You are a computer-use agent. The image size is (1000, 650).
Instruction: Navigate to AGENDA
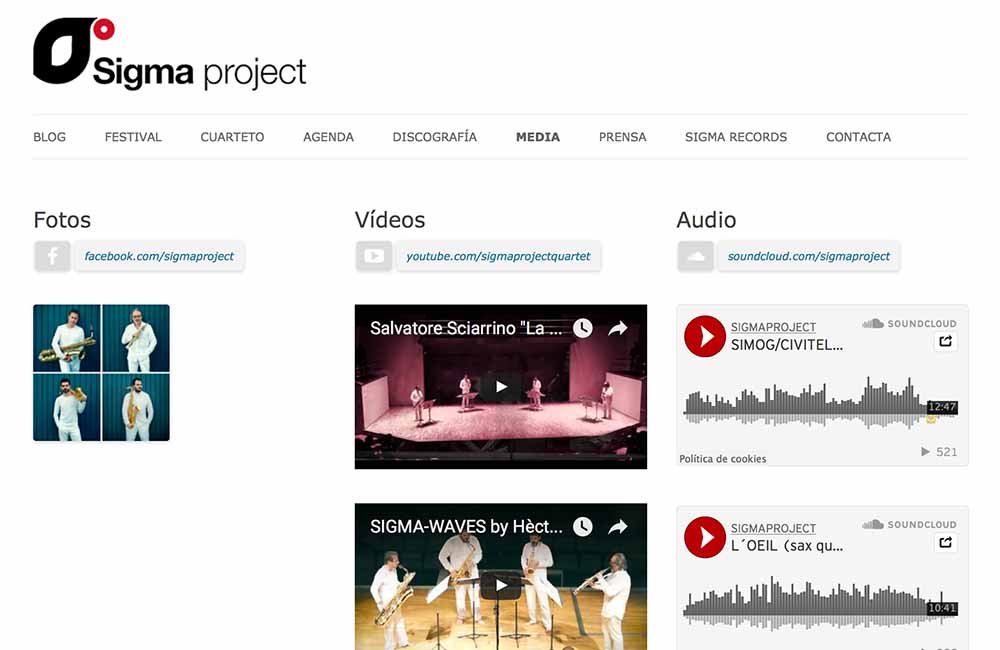(328, 137)
